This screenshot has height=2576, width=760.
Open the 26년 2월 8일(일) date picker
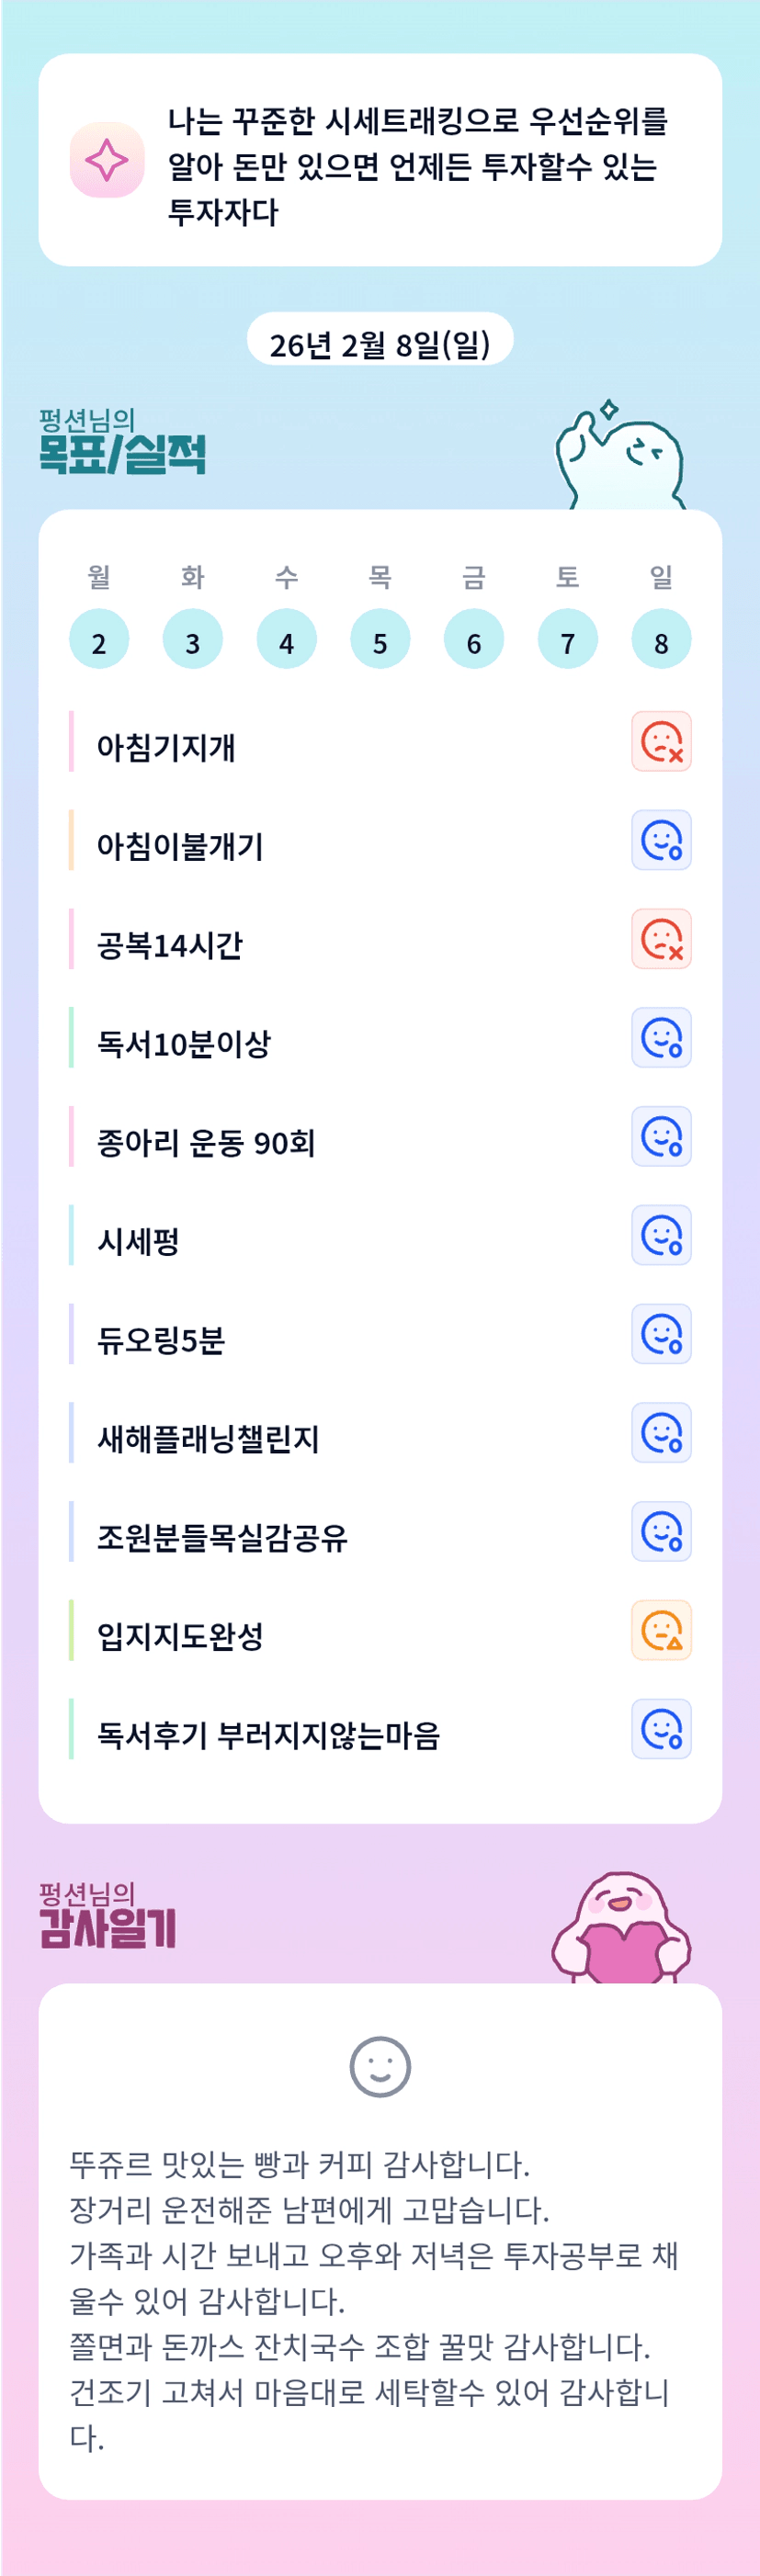pos(380,341)
